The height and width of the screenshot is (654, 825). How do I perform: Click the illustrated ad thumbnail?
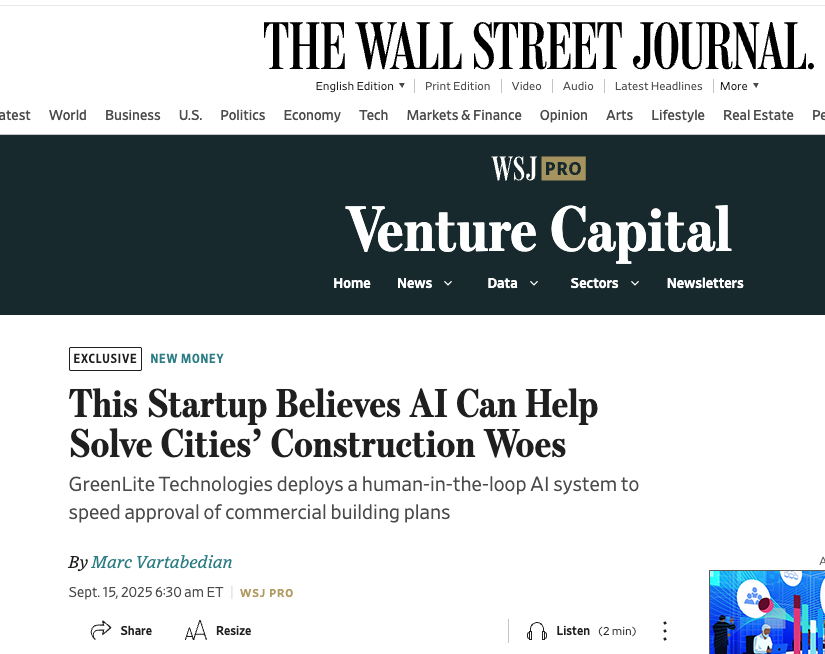[x=767, y=612]
